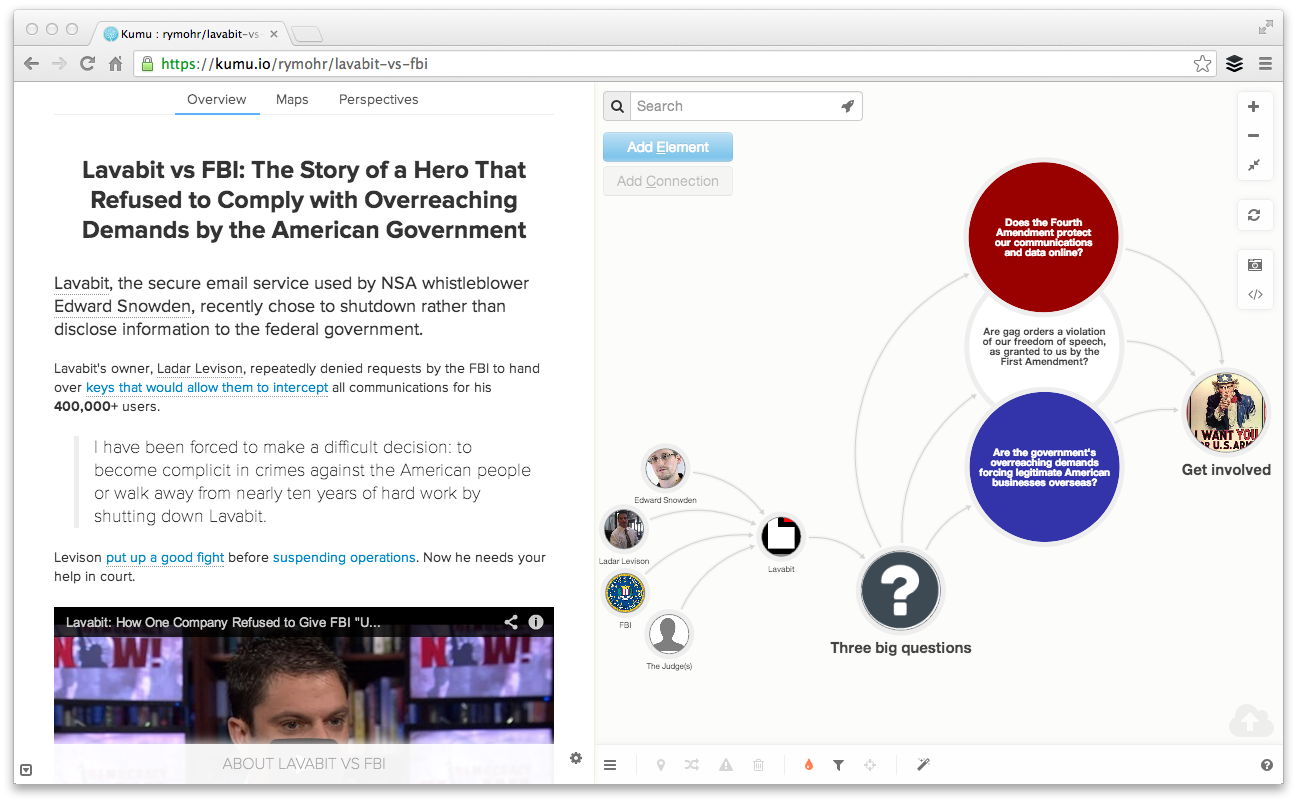Take a map screenshot with camera icon
This screenshot has width=1297, height=804.
point(1254,265)
